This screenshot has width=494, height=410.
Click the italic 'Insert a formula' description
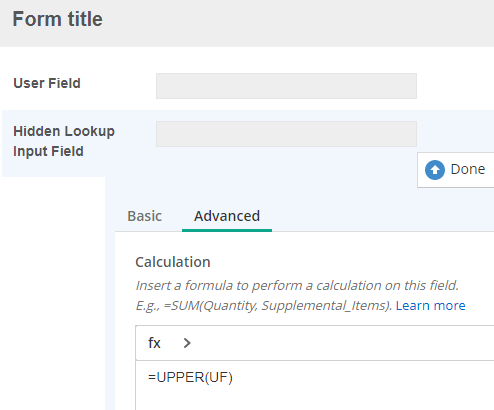tap(297, 285)
